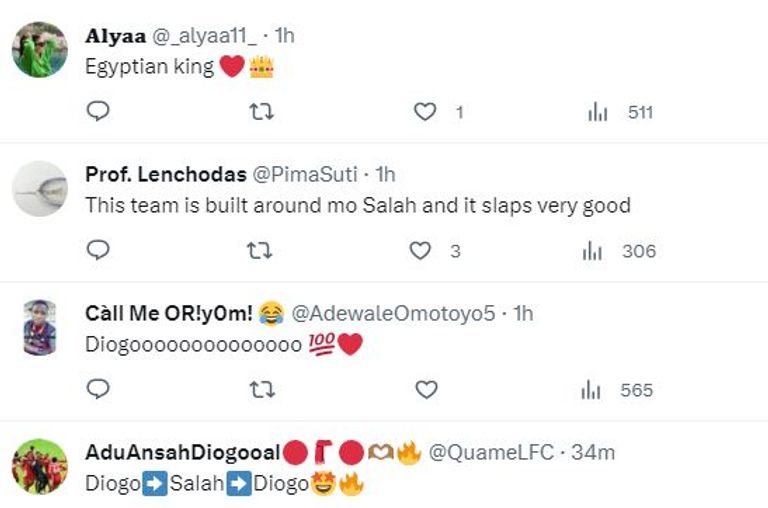Like the Diogooooo tweet
This screenshot has height=508, width=768.
(425, 389)
